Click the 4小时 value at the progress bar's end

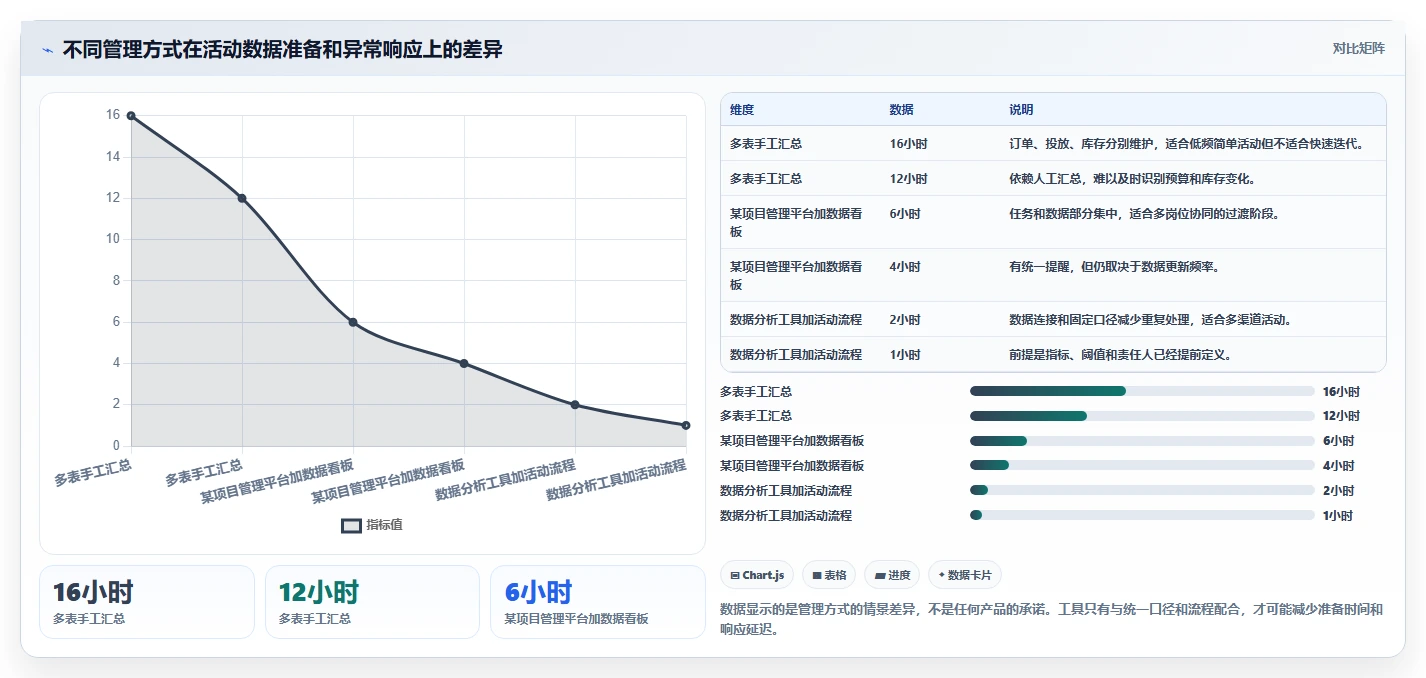(x=1338, y=466)
